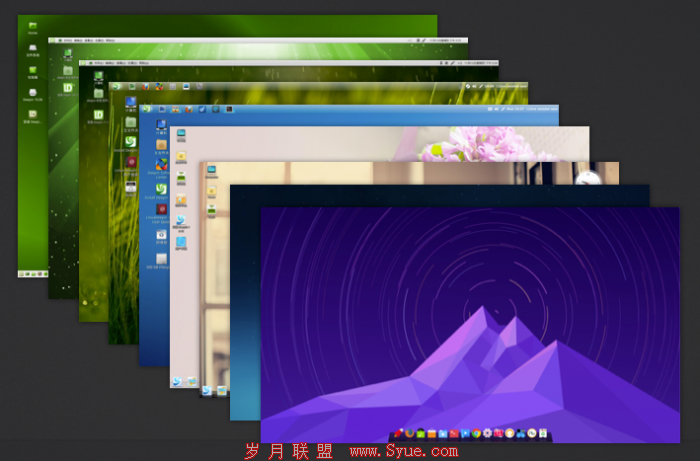This screenshot has width=700, height=461.
Task: Open green trash icon on rearmost green desktop
Action: (x=33, y=70)
